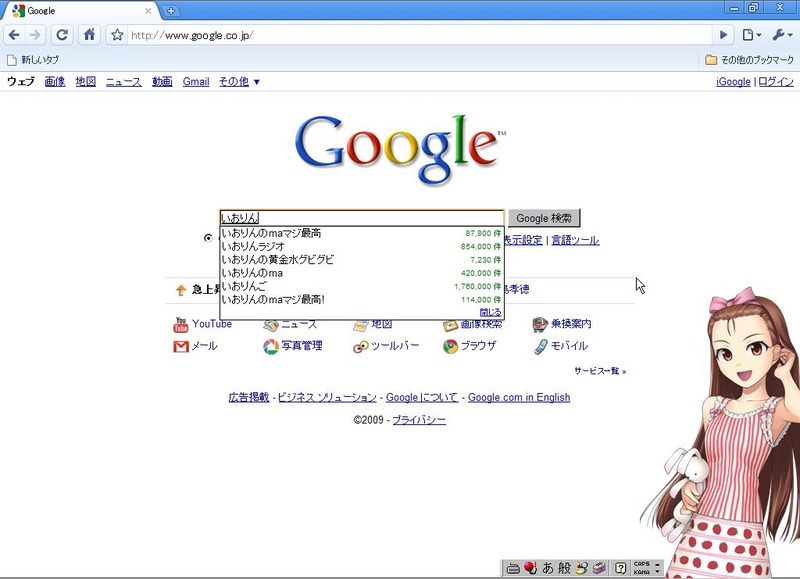Click the 急上昇 orange arrow icon
Image resolution: width=800 pixels, height=579 pixels.
point(181,290)
